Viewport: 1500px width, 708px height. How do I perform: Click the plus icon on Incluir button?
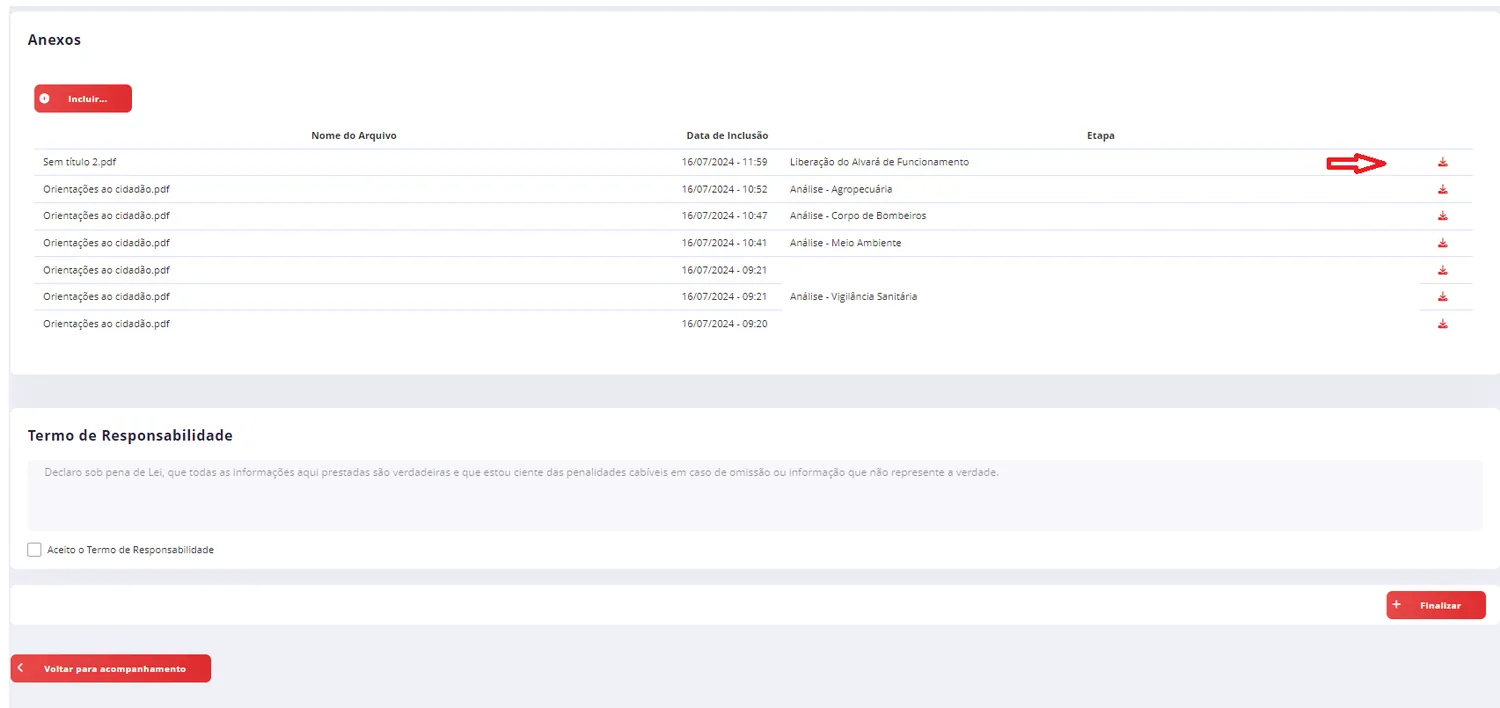45,99
